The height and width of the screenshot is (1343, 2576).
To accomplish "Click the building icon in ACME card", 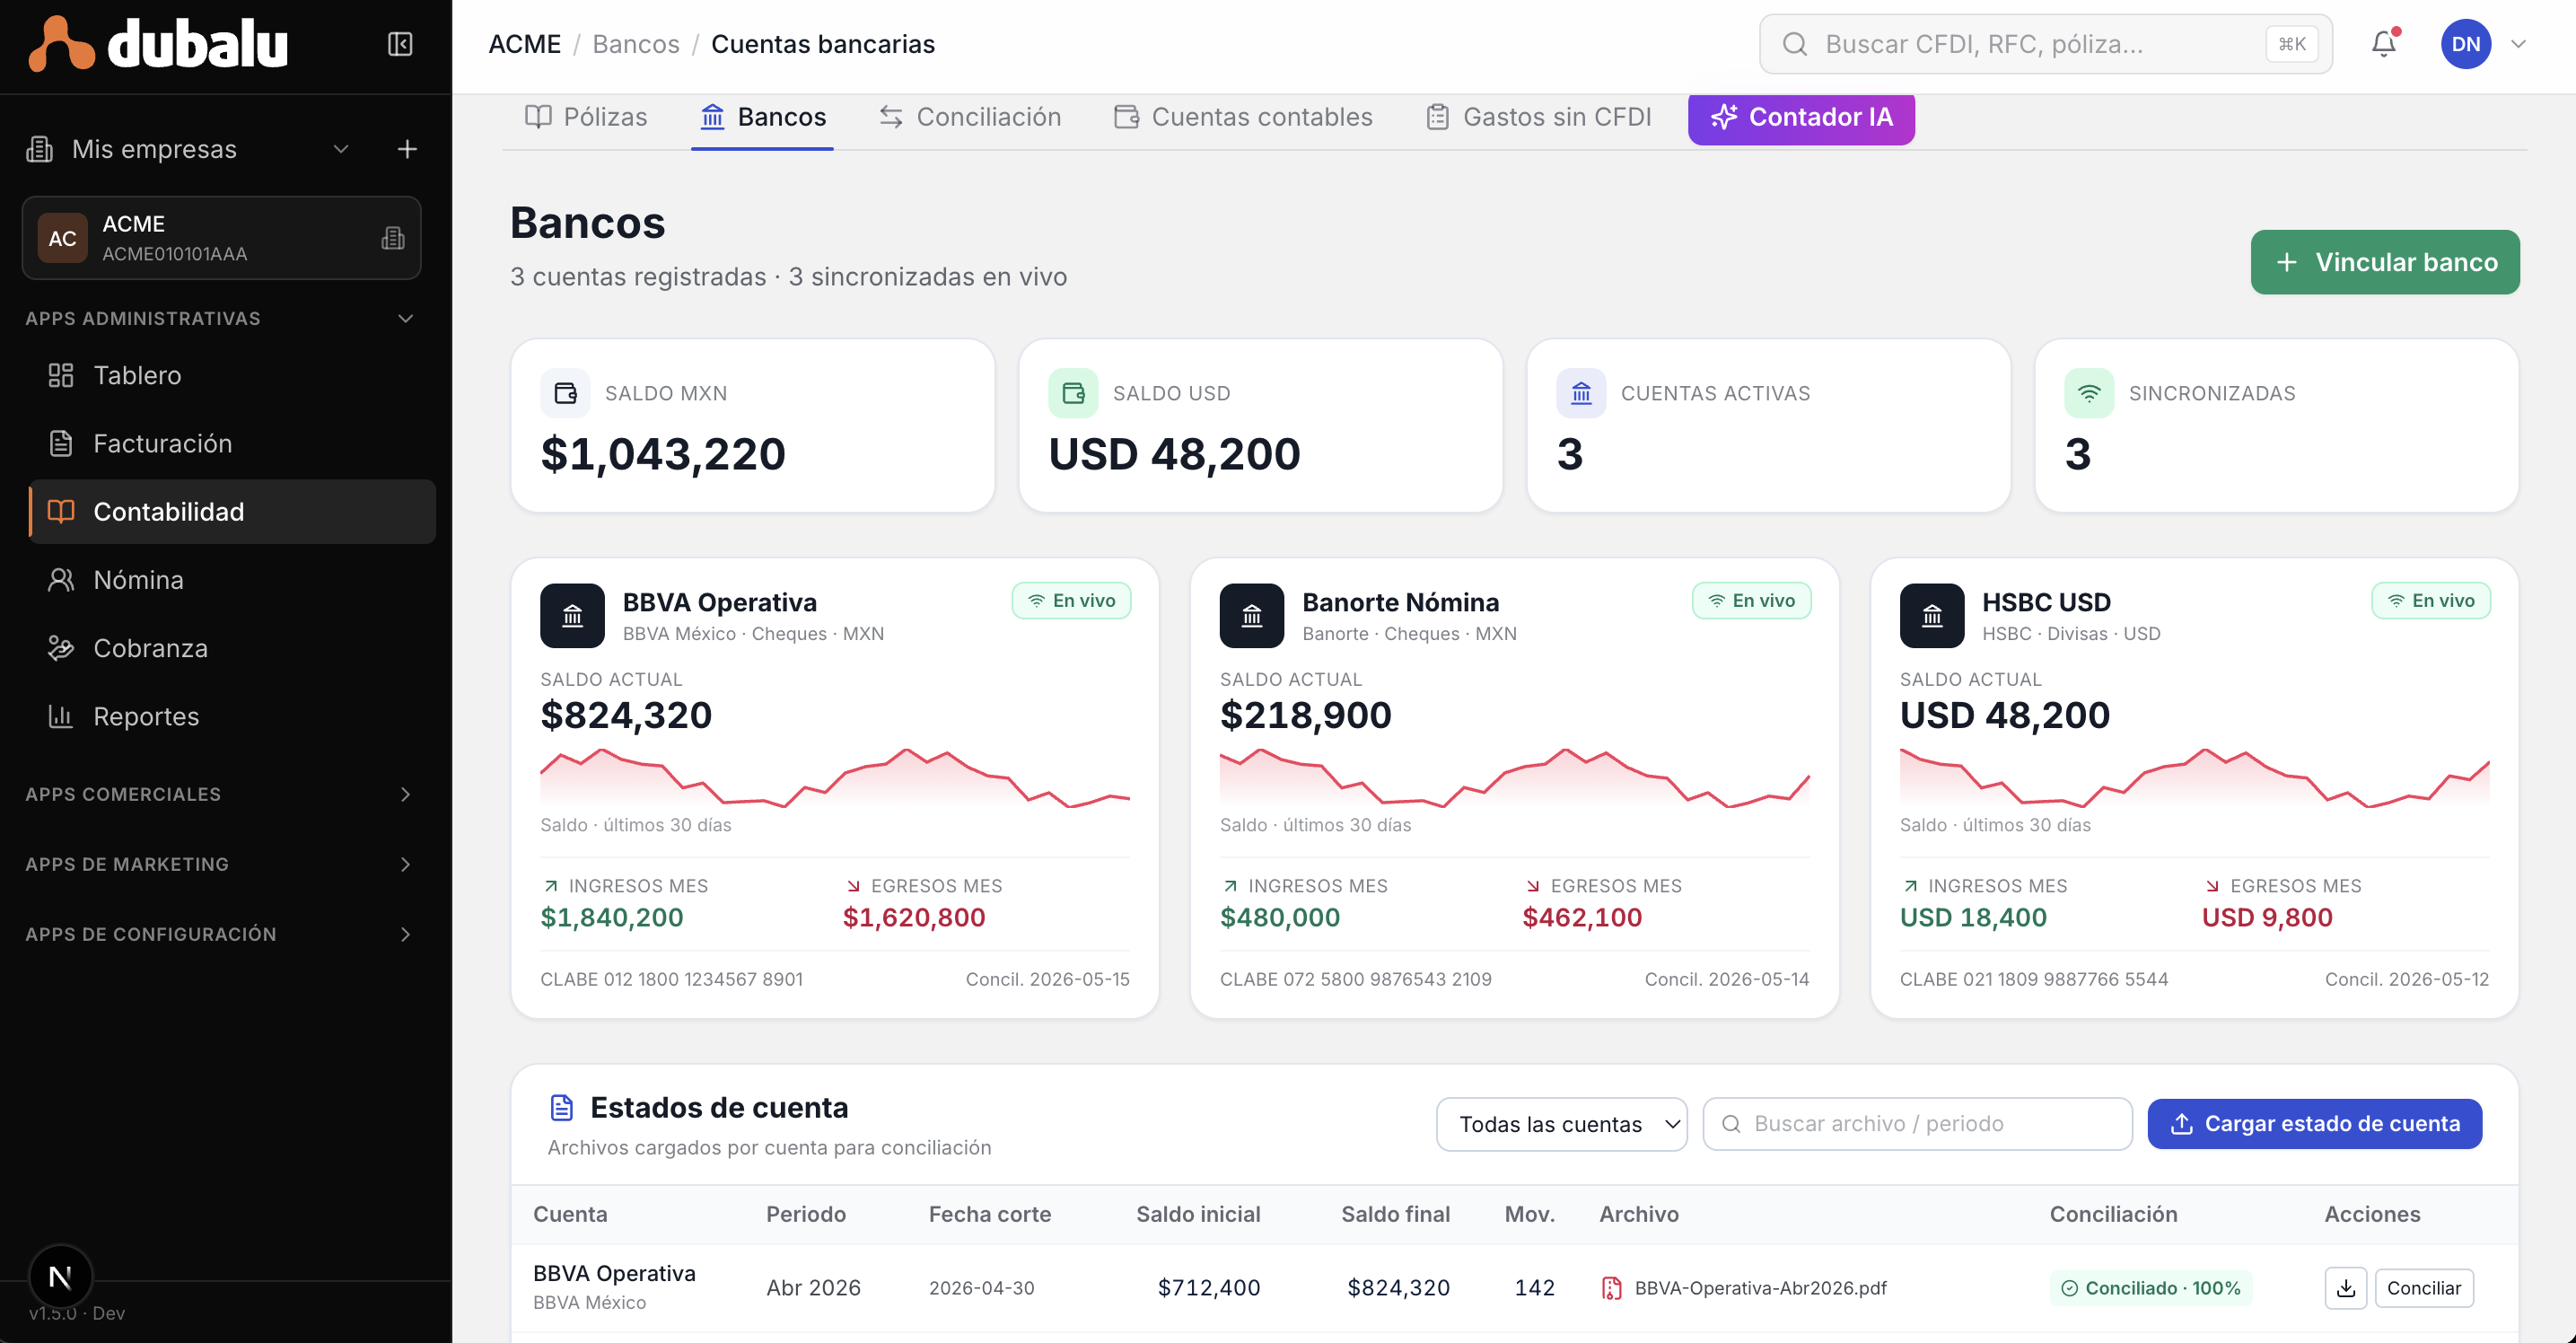I will [393, 238].
